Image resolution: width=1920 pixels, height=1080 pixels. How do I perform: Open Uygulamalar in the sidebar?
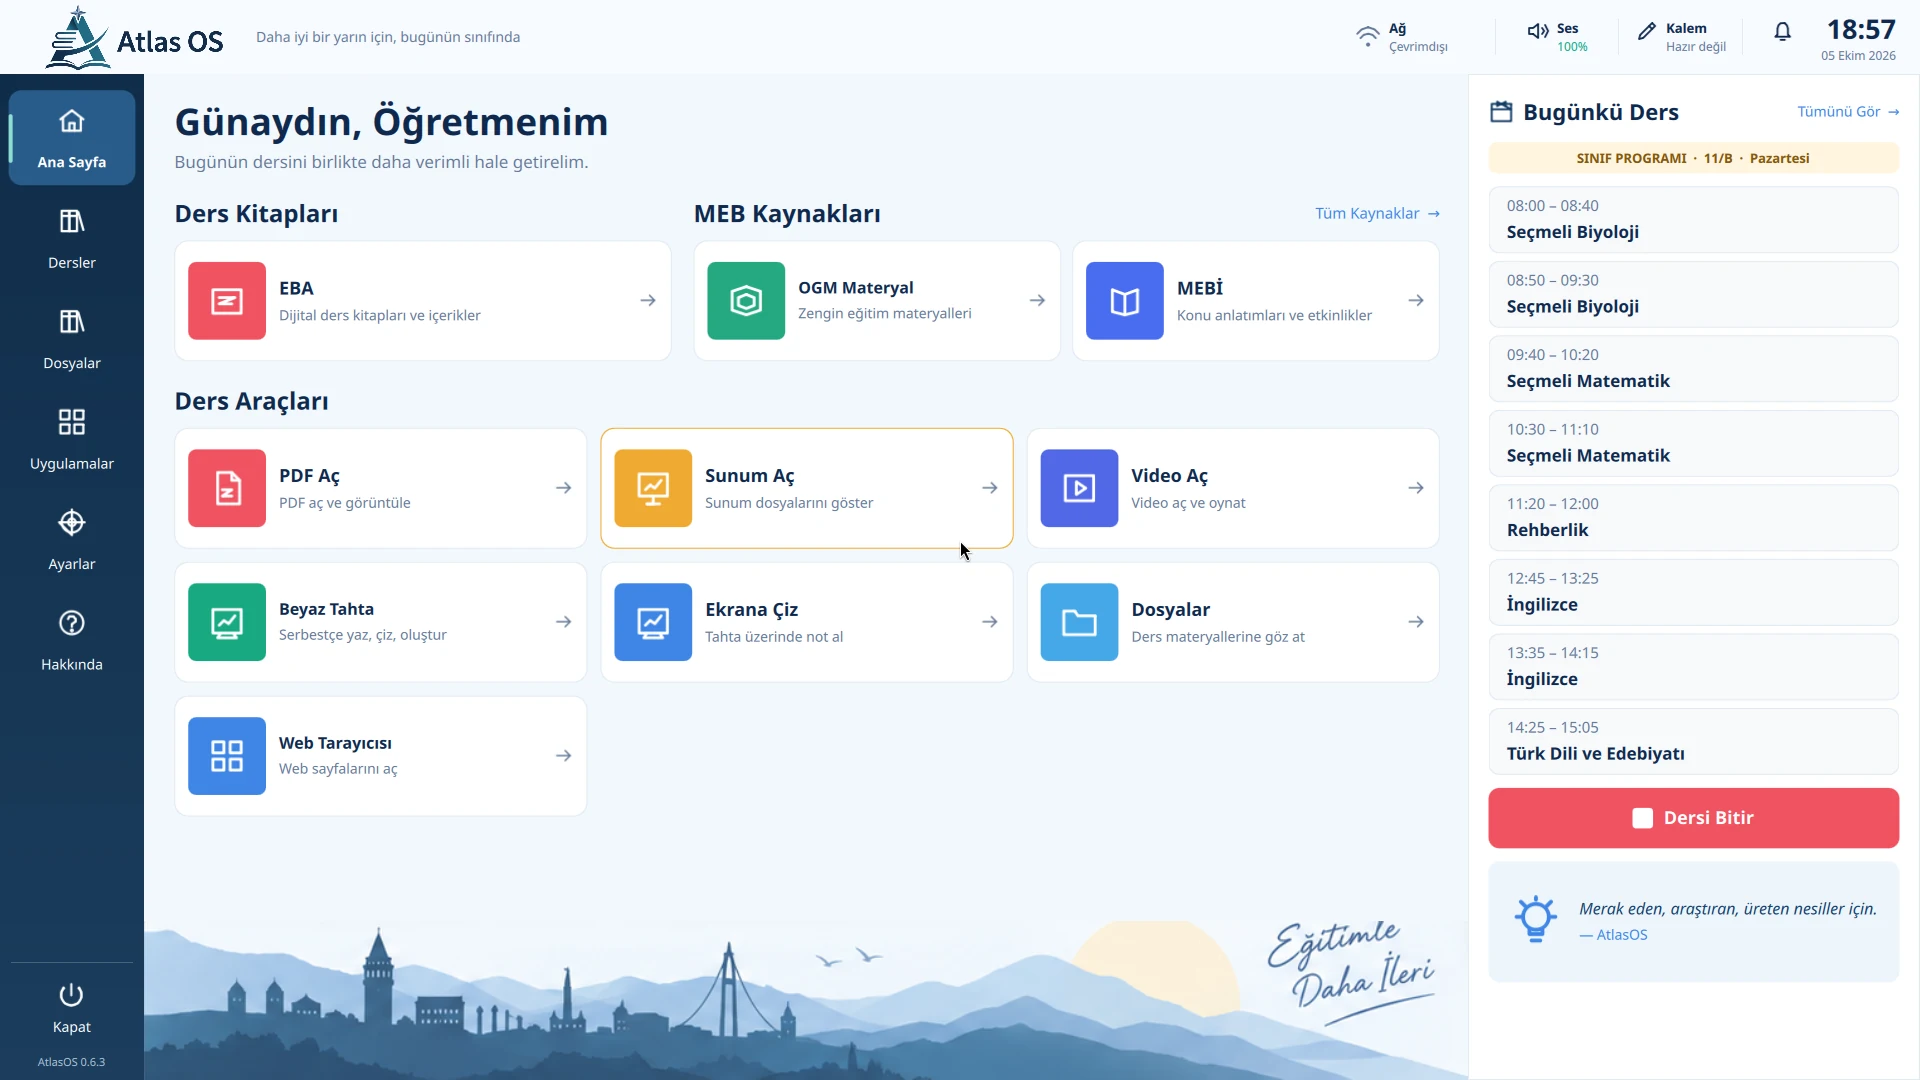click(x=72, y=440)
